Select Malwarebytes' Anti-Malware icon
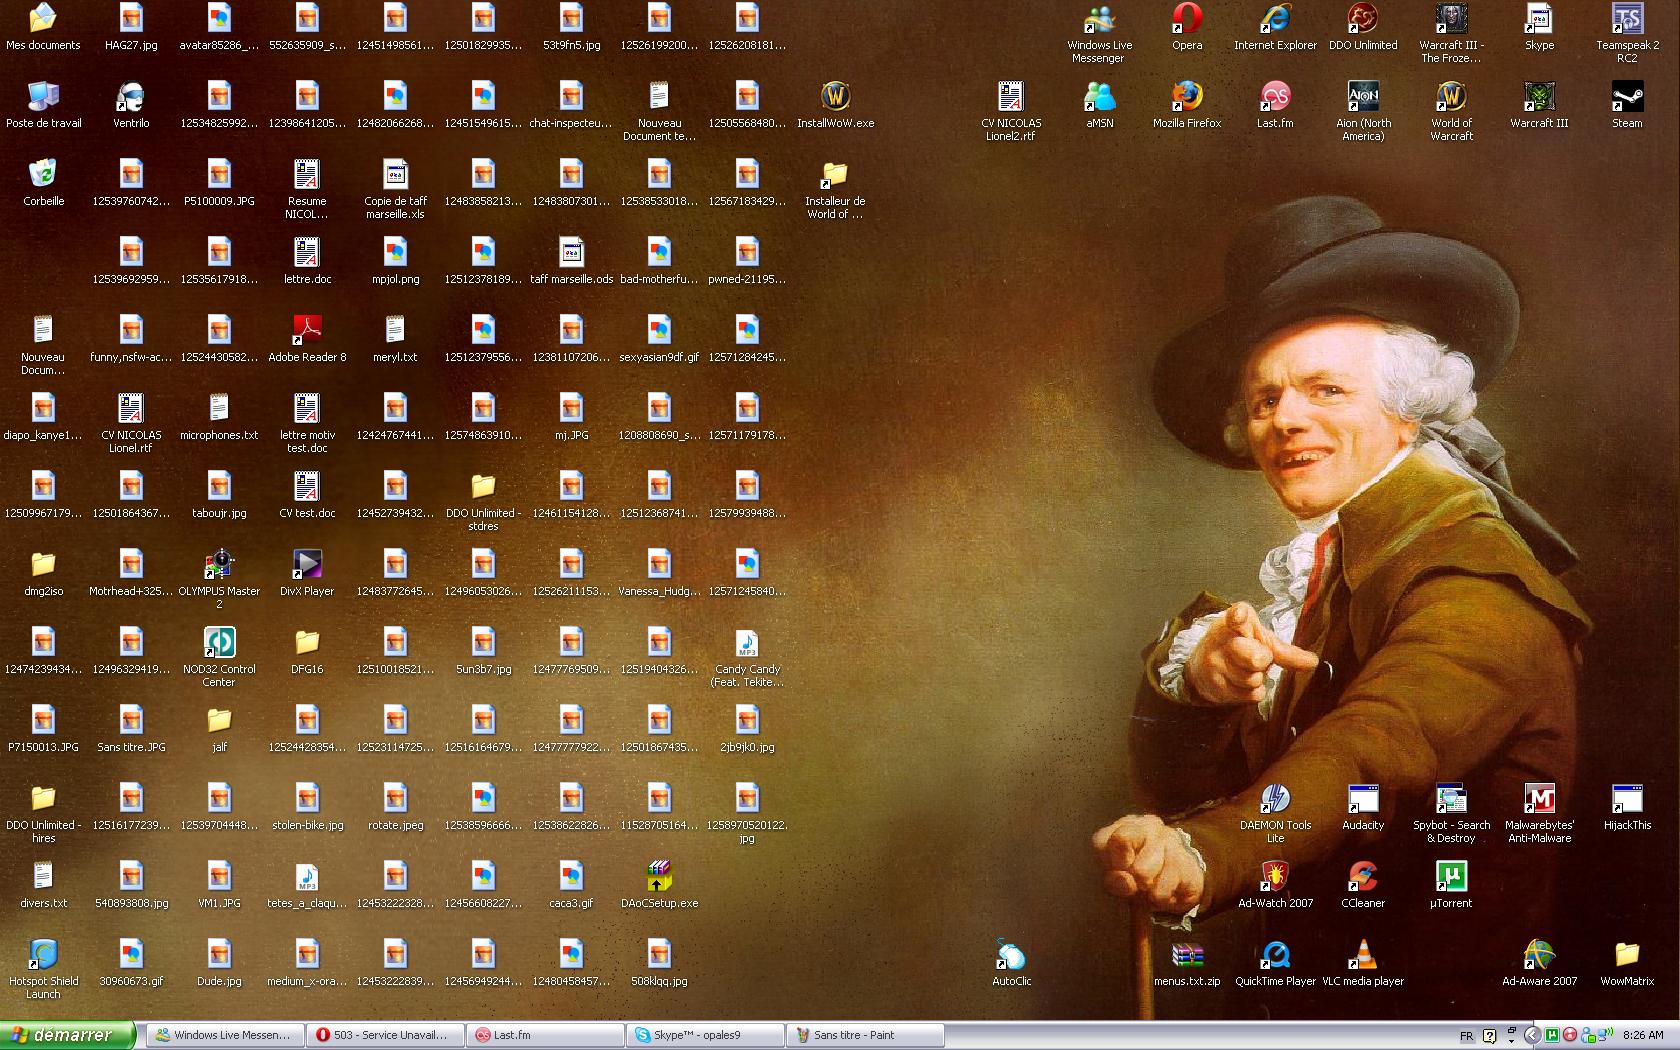This screenshot has width=1680, height=1050. (x=1539, y=813)
